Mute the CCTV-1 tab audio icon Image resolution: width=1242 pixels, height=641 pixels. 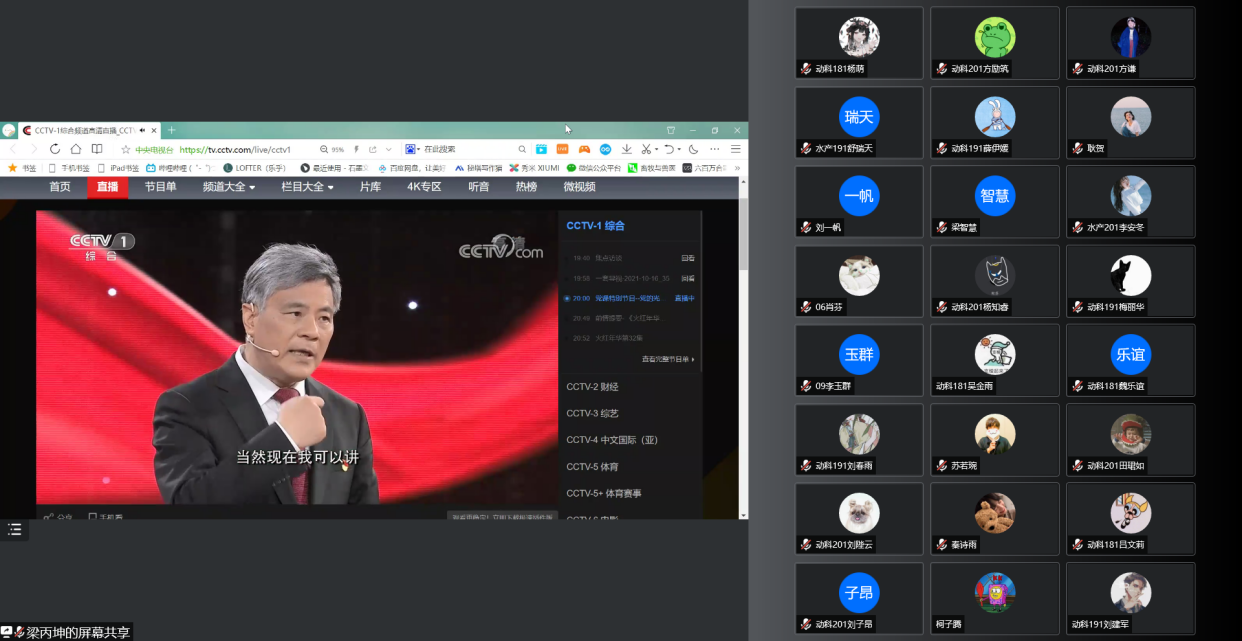pyautogui.click(x=142, y=130)
